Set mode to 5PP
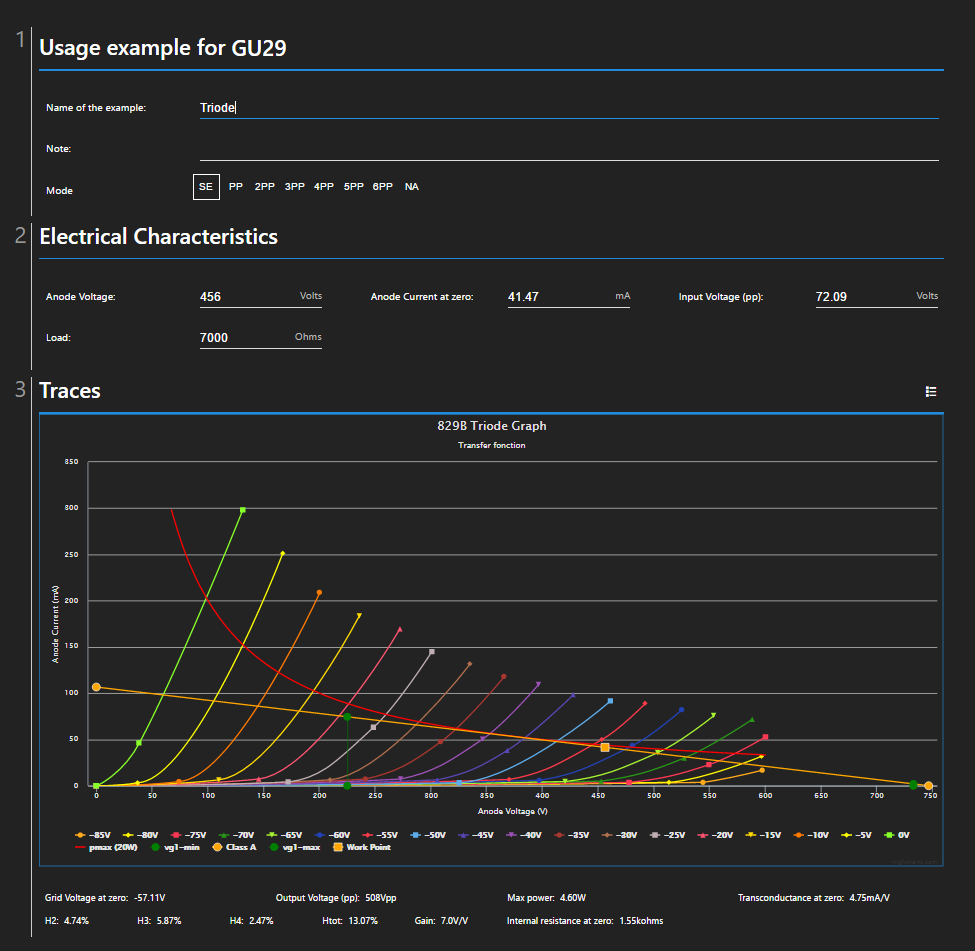Image resolution: width=975 pixels, height=951 pixels. pyautogui.click(x=353, y=187)
